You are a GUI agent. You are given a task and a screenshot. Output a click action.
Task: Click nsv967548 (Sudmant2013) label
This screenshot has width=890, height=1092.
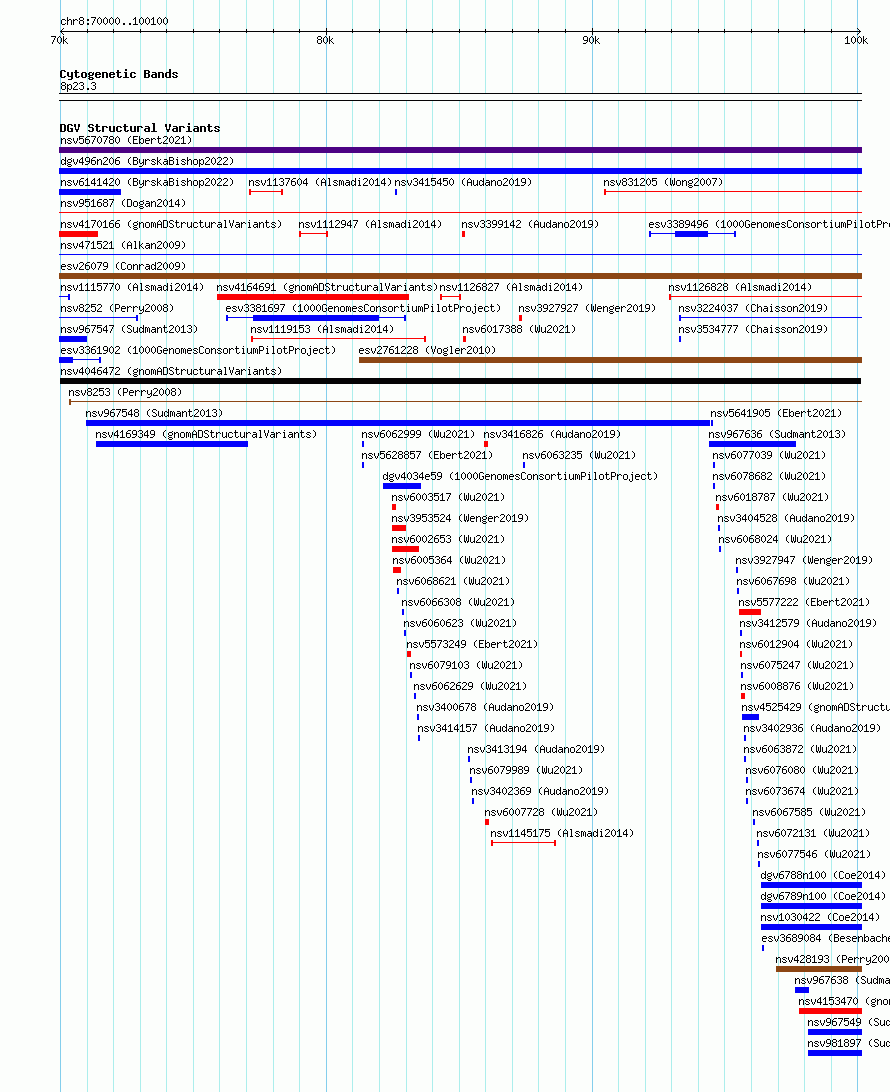coord(154,413)
